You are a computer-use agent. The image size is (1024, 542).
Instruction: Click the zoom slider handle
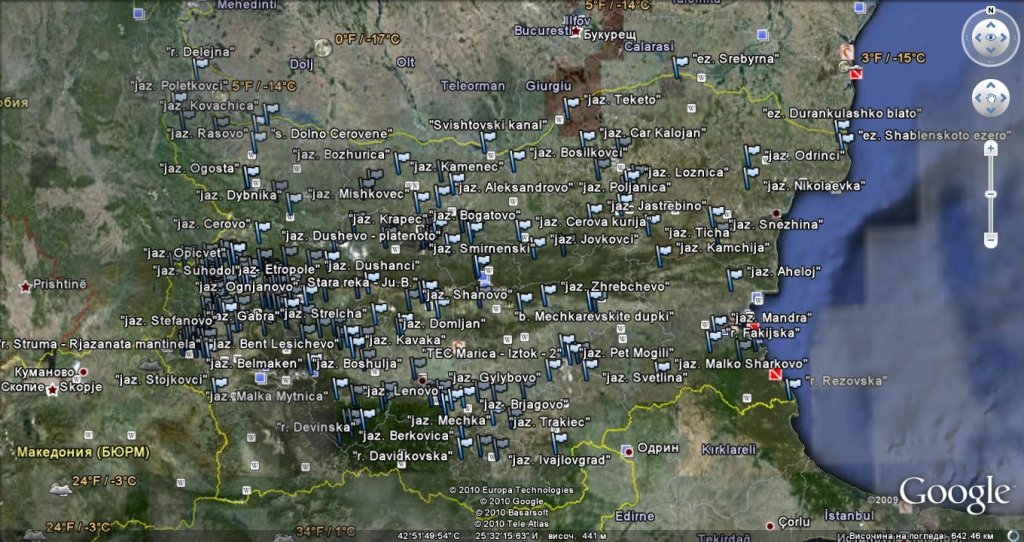pyautogui.click(x=991, y=195)
